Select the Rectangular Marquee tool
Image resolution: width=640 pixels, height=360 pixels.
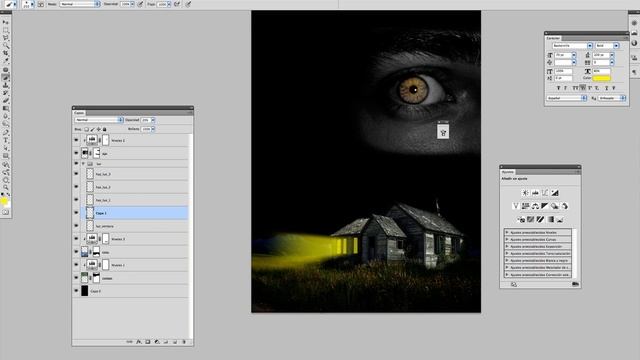(6, 30)
